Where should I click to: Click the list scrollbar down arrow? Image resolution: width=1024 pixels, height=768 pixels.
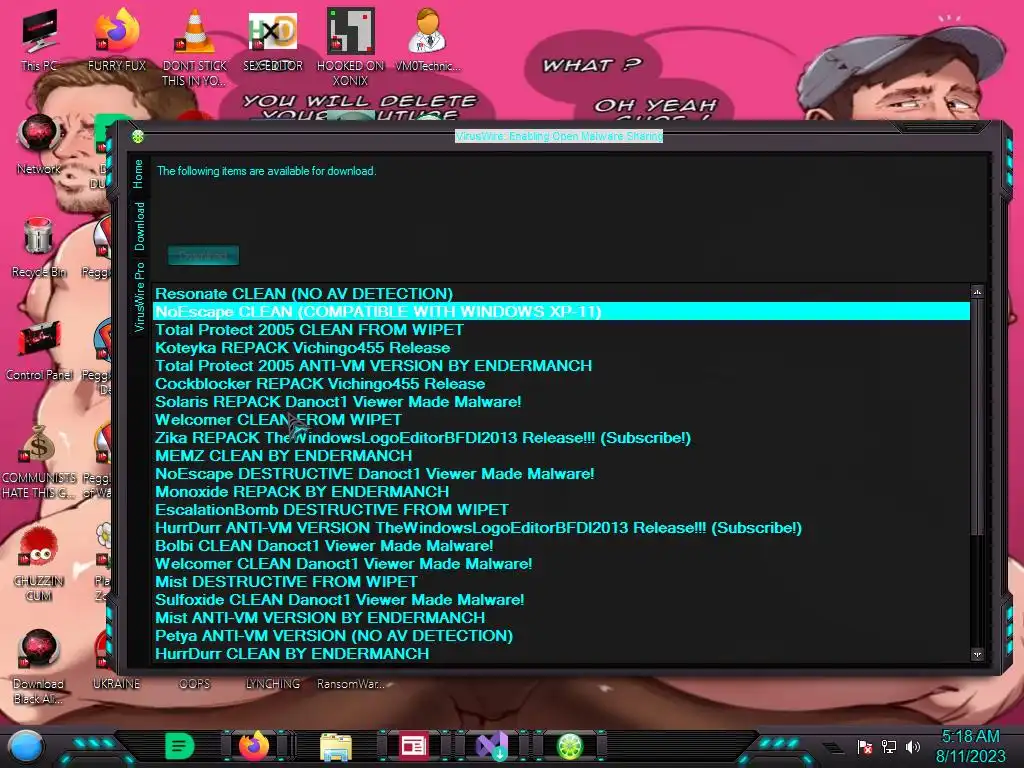click(x=977, y=654)
